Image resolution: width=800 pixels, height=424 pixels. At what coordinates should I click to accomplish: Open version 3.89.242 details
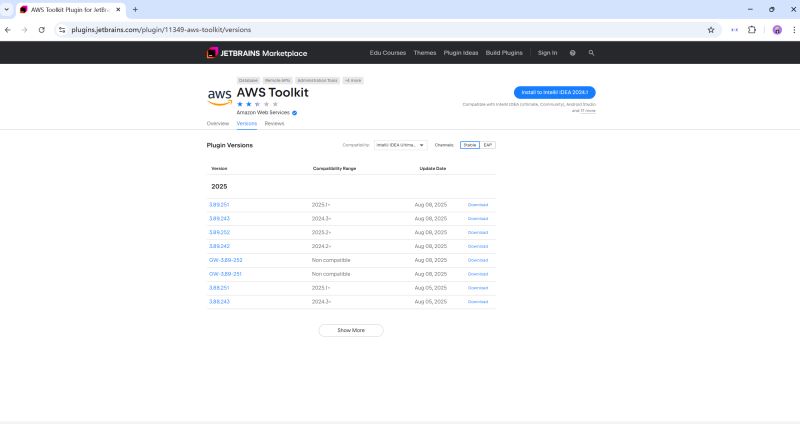tap(219, 246)
